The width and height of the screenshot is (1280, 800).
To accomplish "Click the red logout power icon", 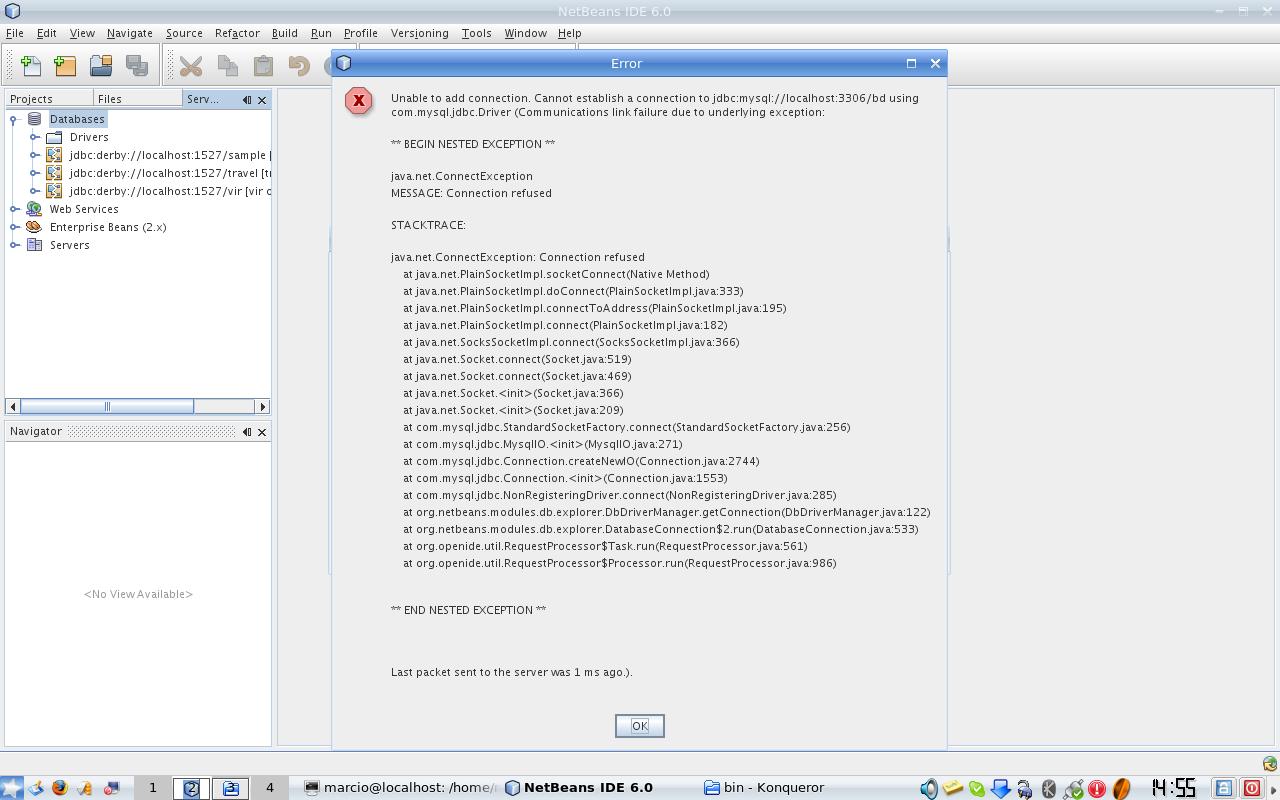I will click(1252, 788).
